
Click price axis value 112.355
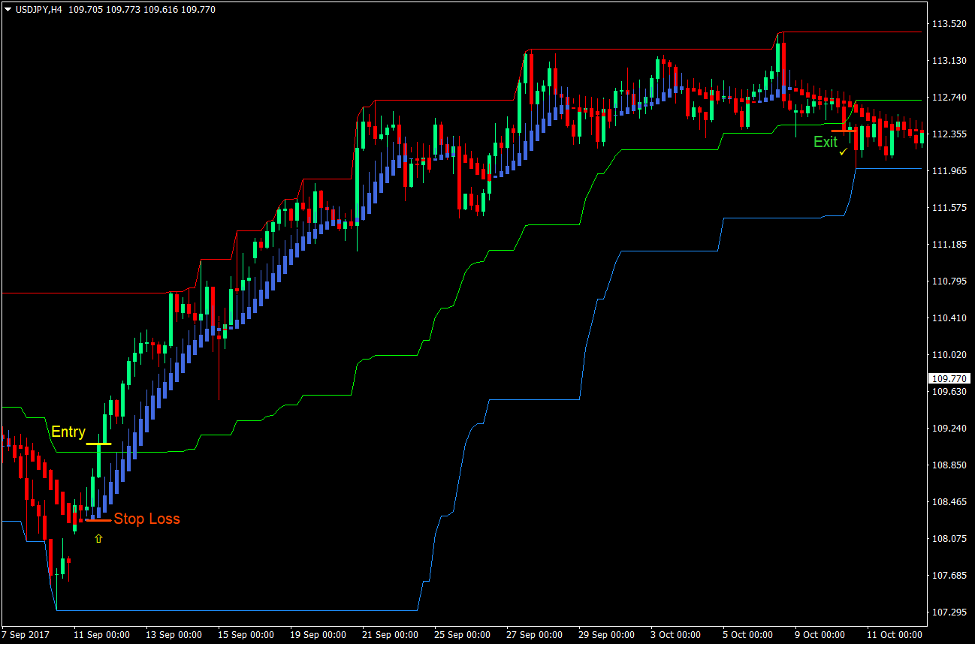(949, 134)
